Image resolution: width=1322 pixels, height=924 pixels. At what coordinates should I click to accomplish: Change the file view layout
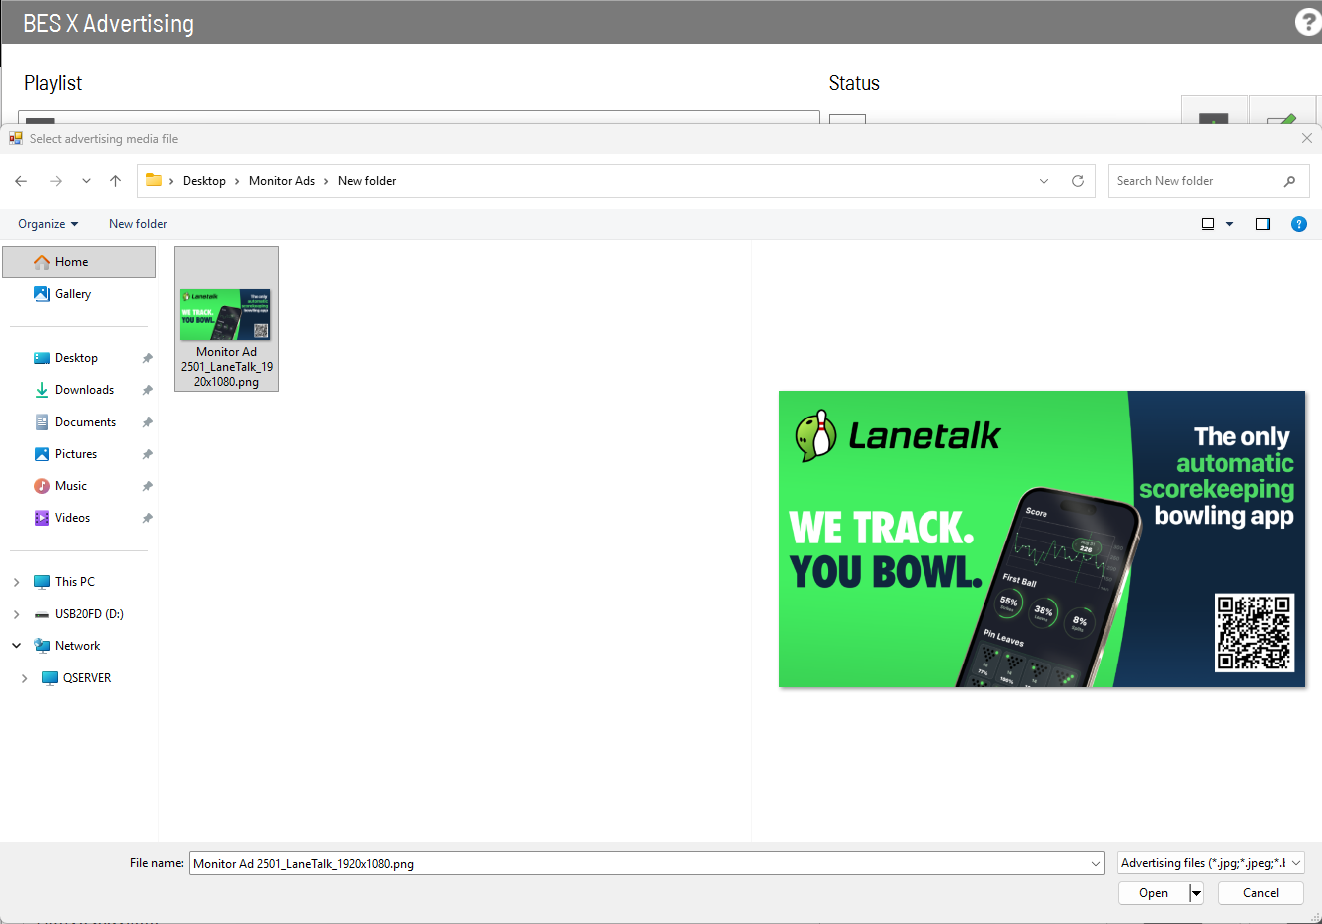coord(1208,224)
